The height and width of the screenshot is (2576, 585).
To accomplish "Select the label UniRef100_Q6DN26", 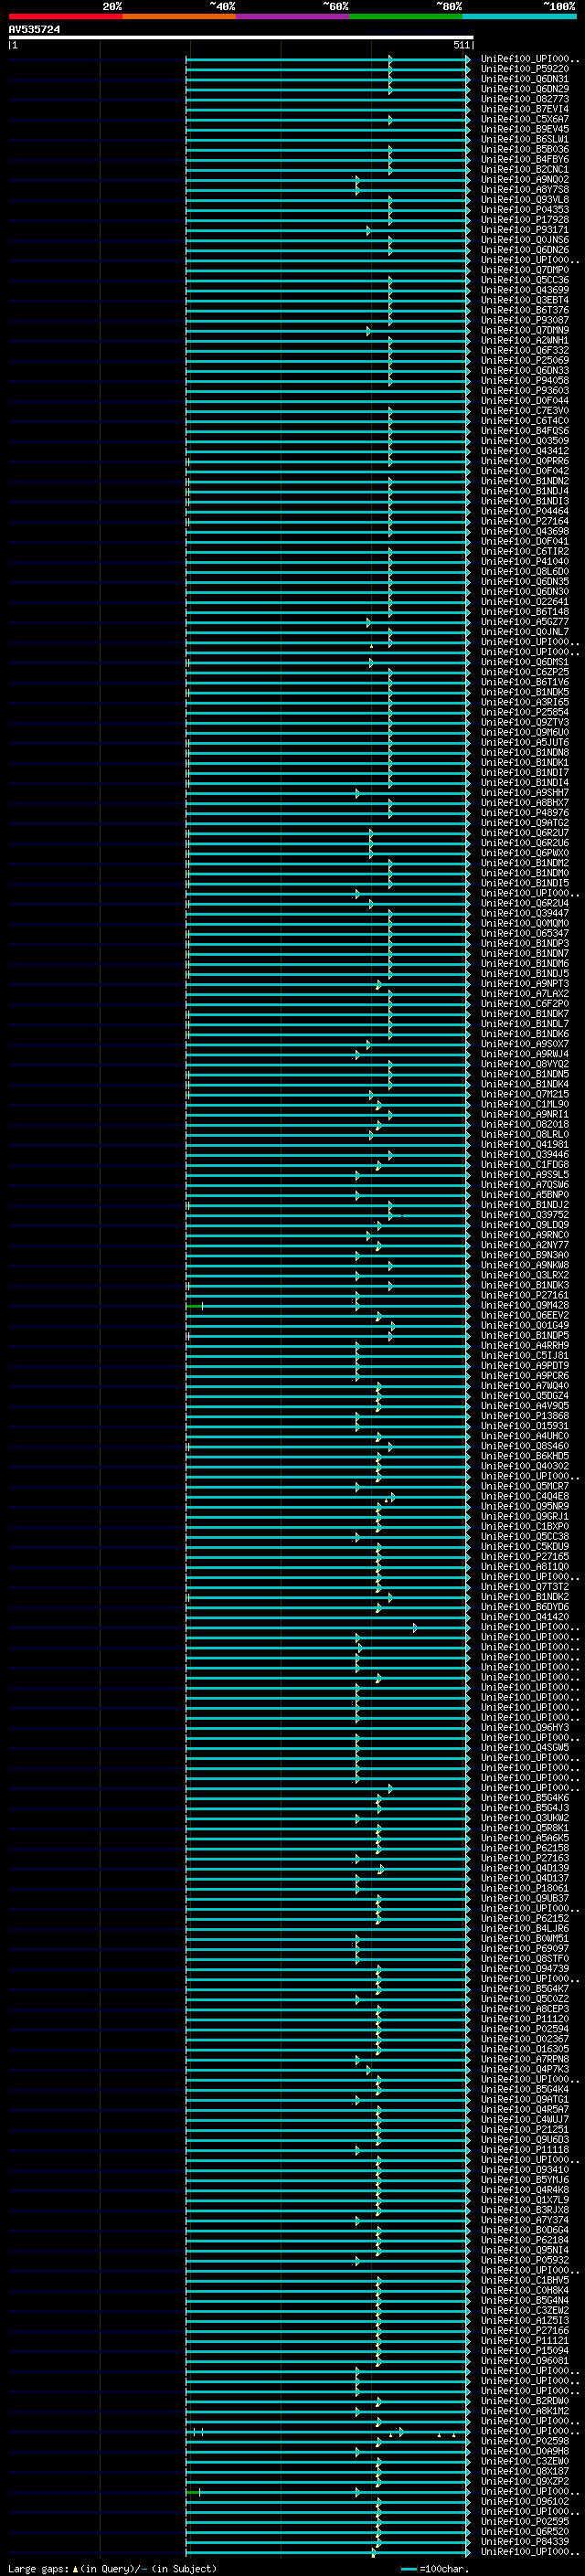I will pos(525,250).
